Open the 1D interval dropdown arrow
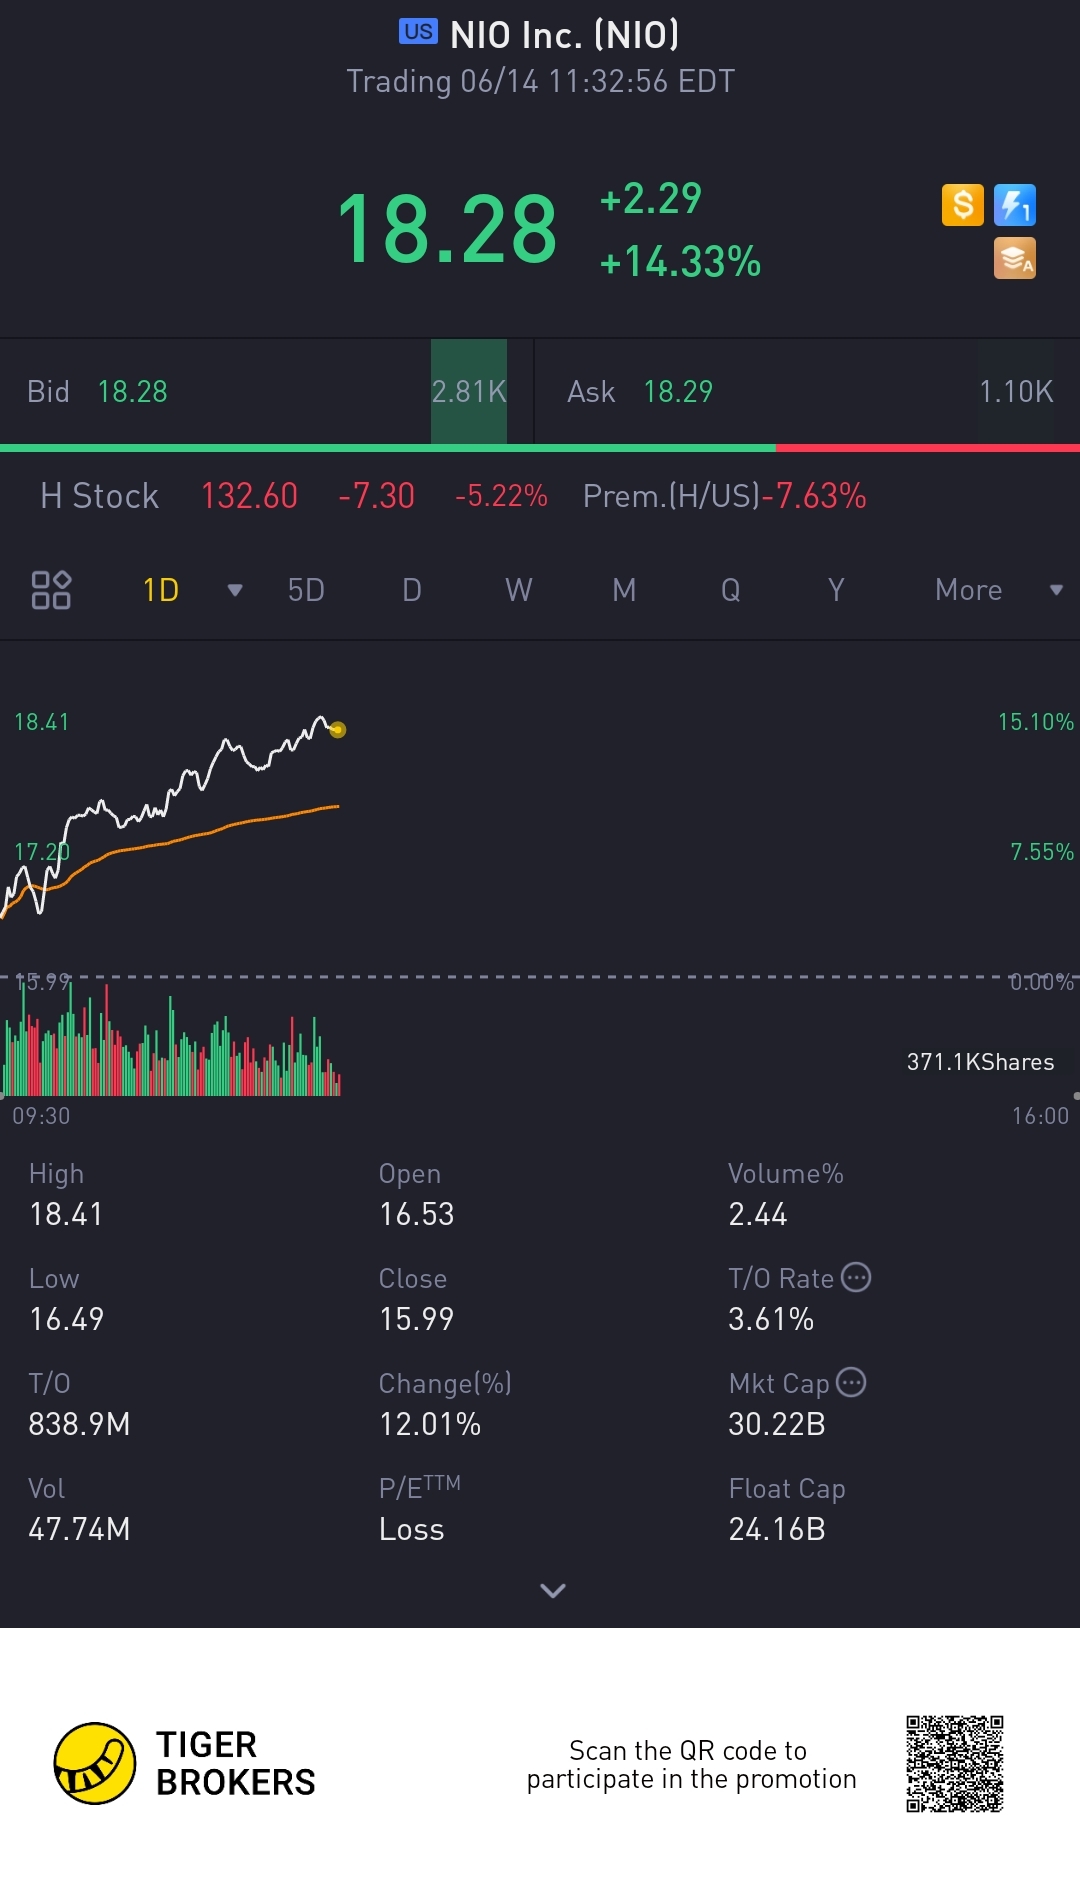 tap(235, 590)
